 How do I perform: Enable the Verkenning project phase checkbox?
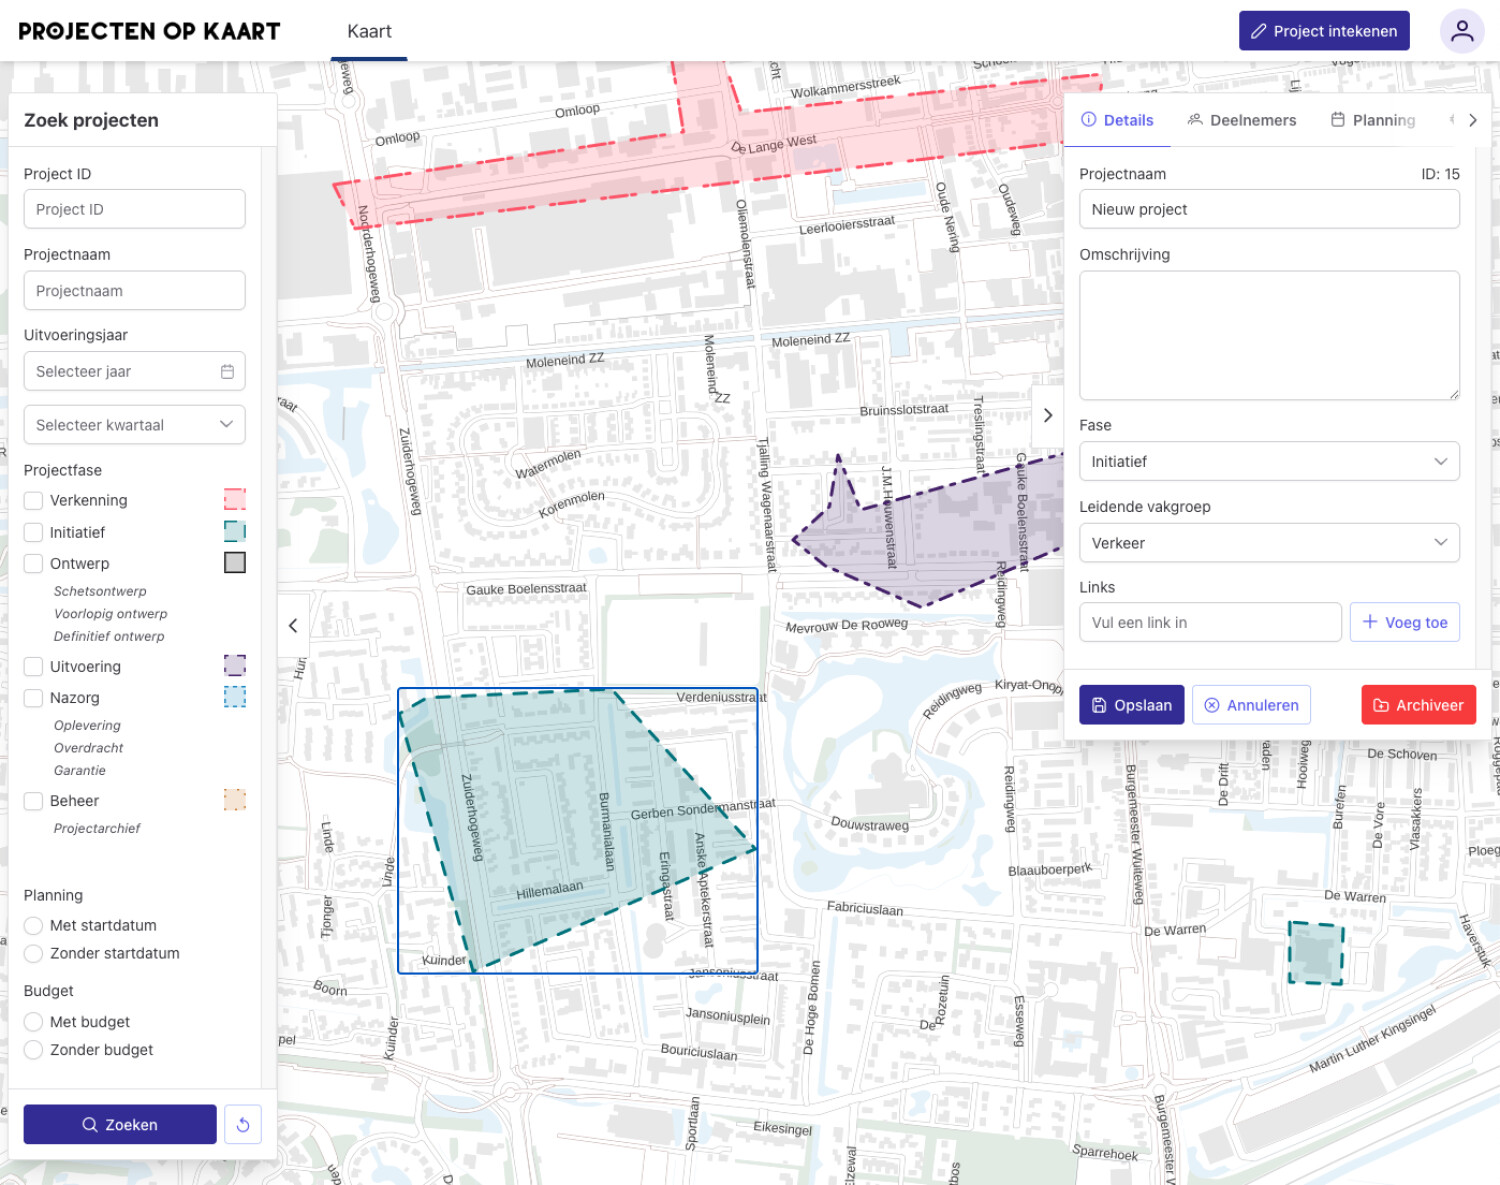(33, 500)
